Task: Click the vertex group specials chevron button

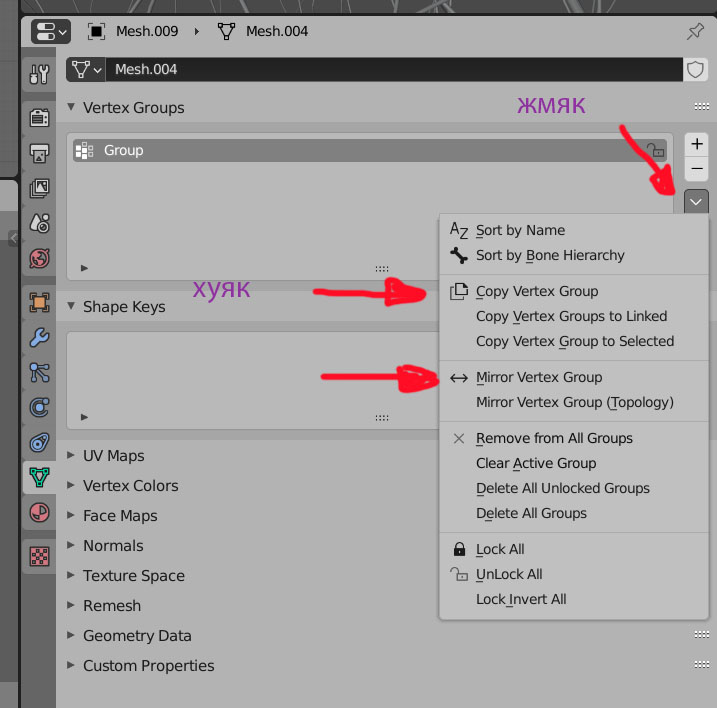Action: click(x=696, y=202)
